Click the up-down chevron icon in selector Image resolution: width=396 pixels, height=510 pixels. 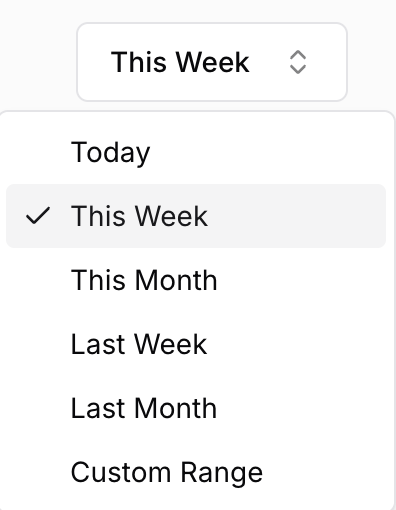click(x=298, y=62)
